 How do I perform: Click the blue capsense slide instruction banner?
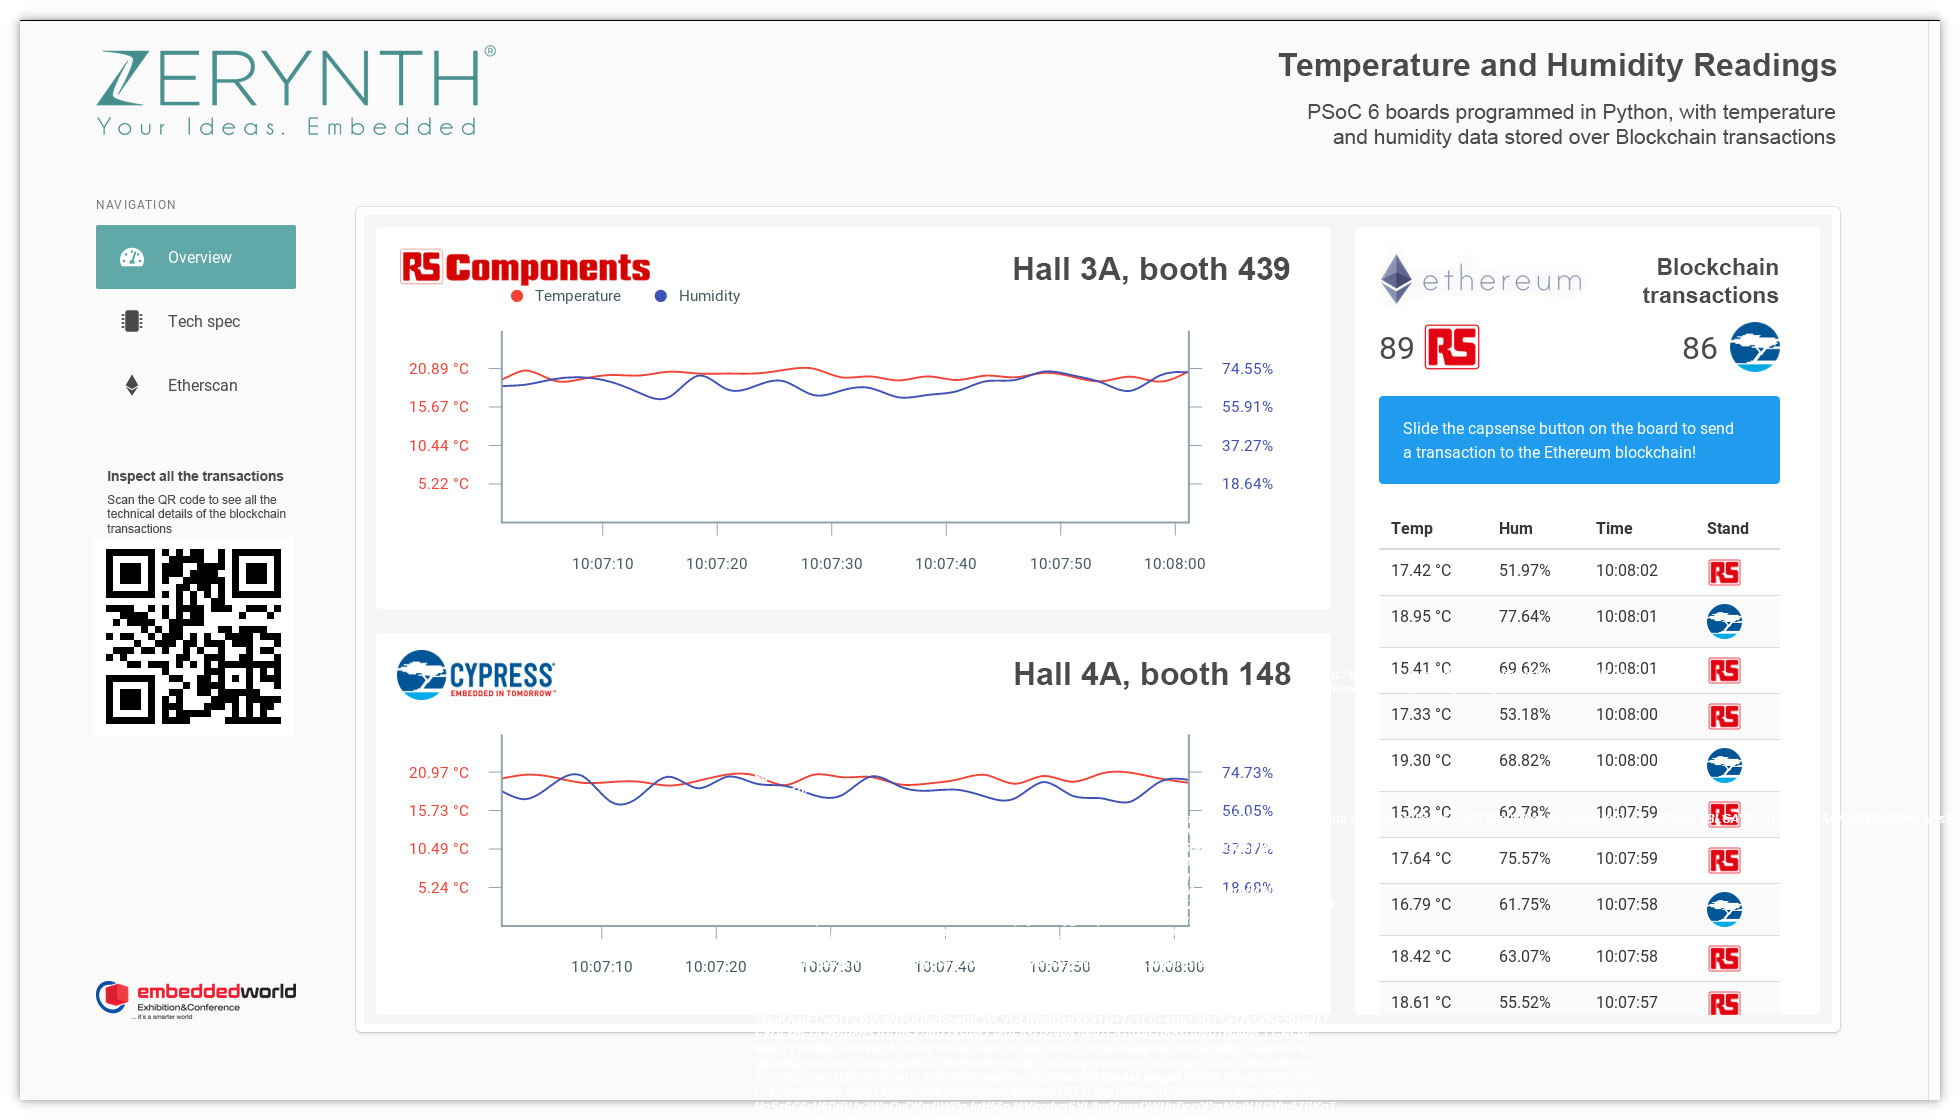[x=1579, y=440]
